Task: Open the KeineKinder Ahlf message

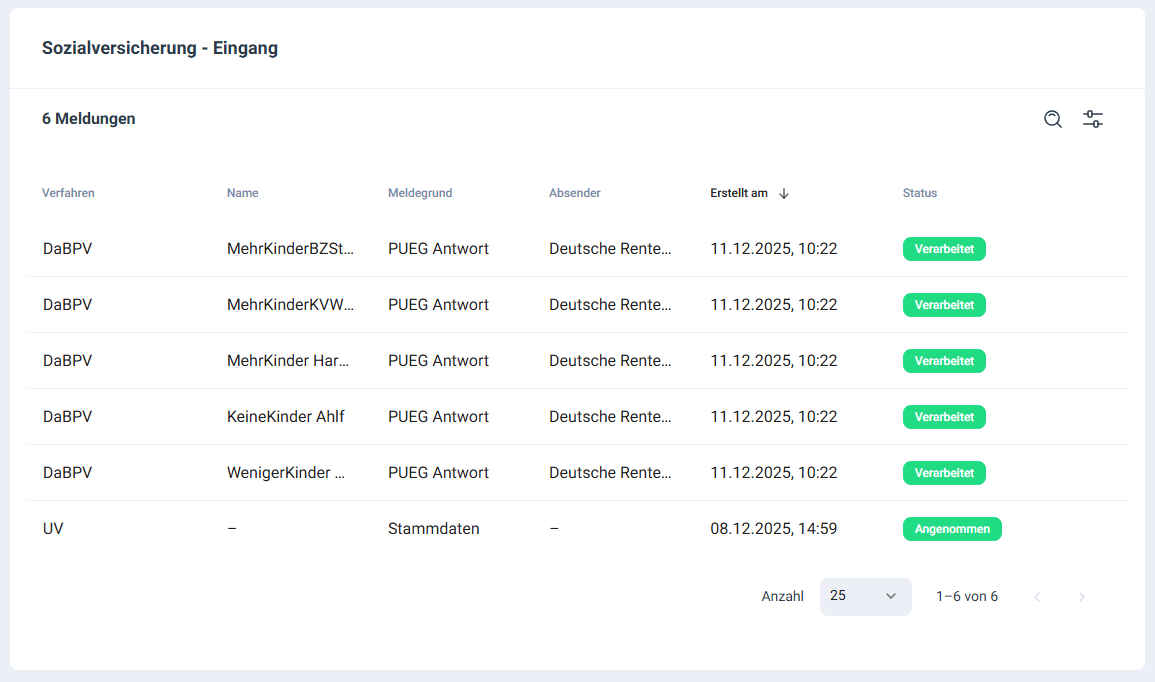Action: (286, 417)
